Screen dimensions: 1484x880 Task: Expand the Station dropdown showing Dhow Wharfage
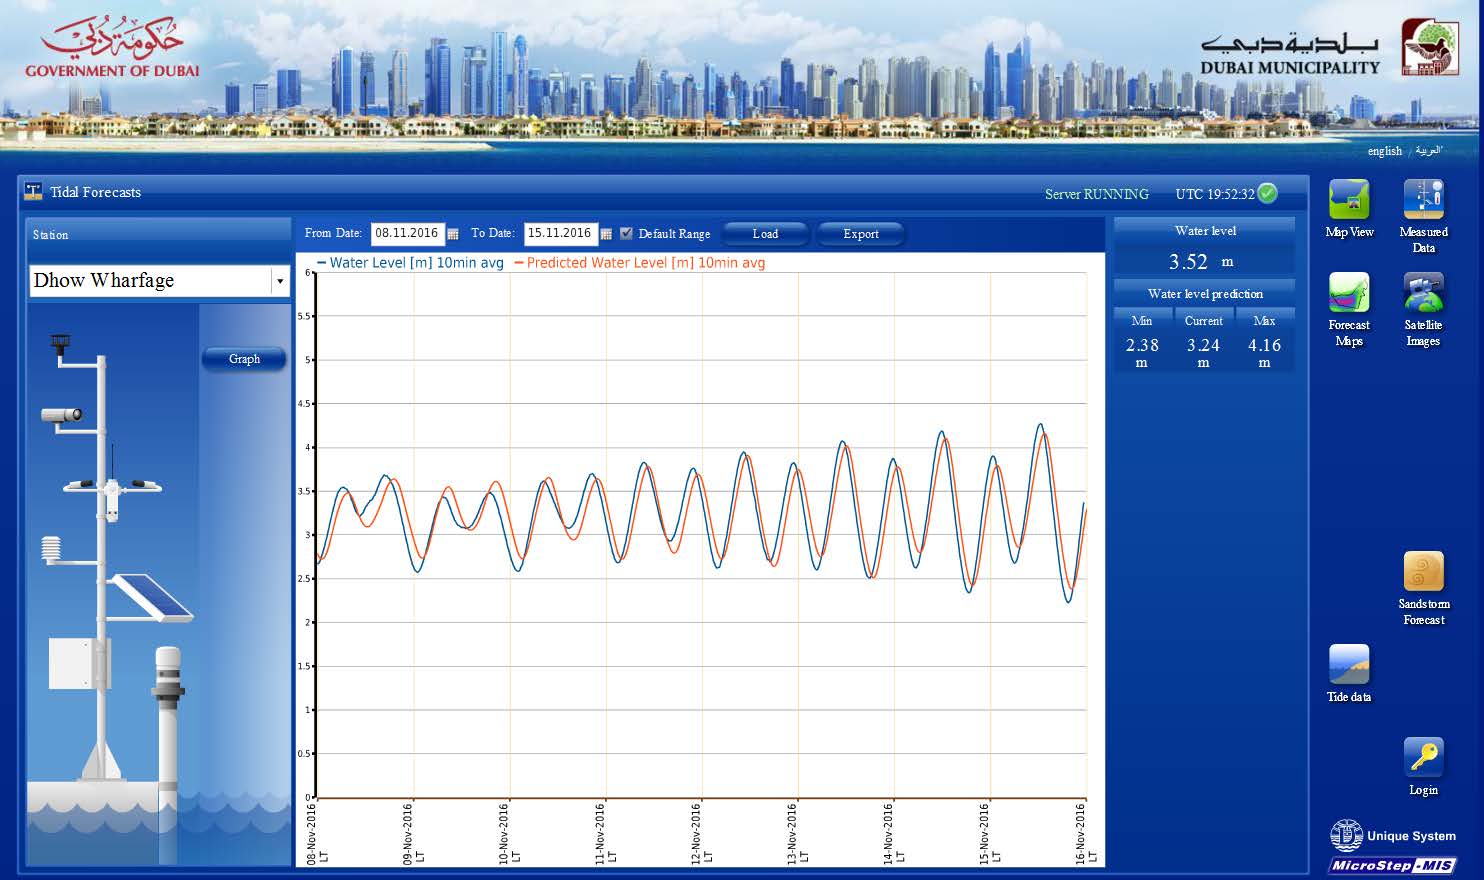tap(279, 281)
